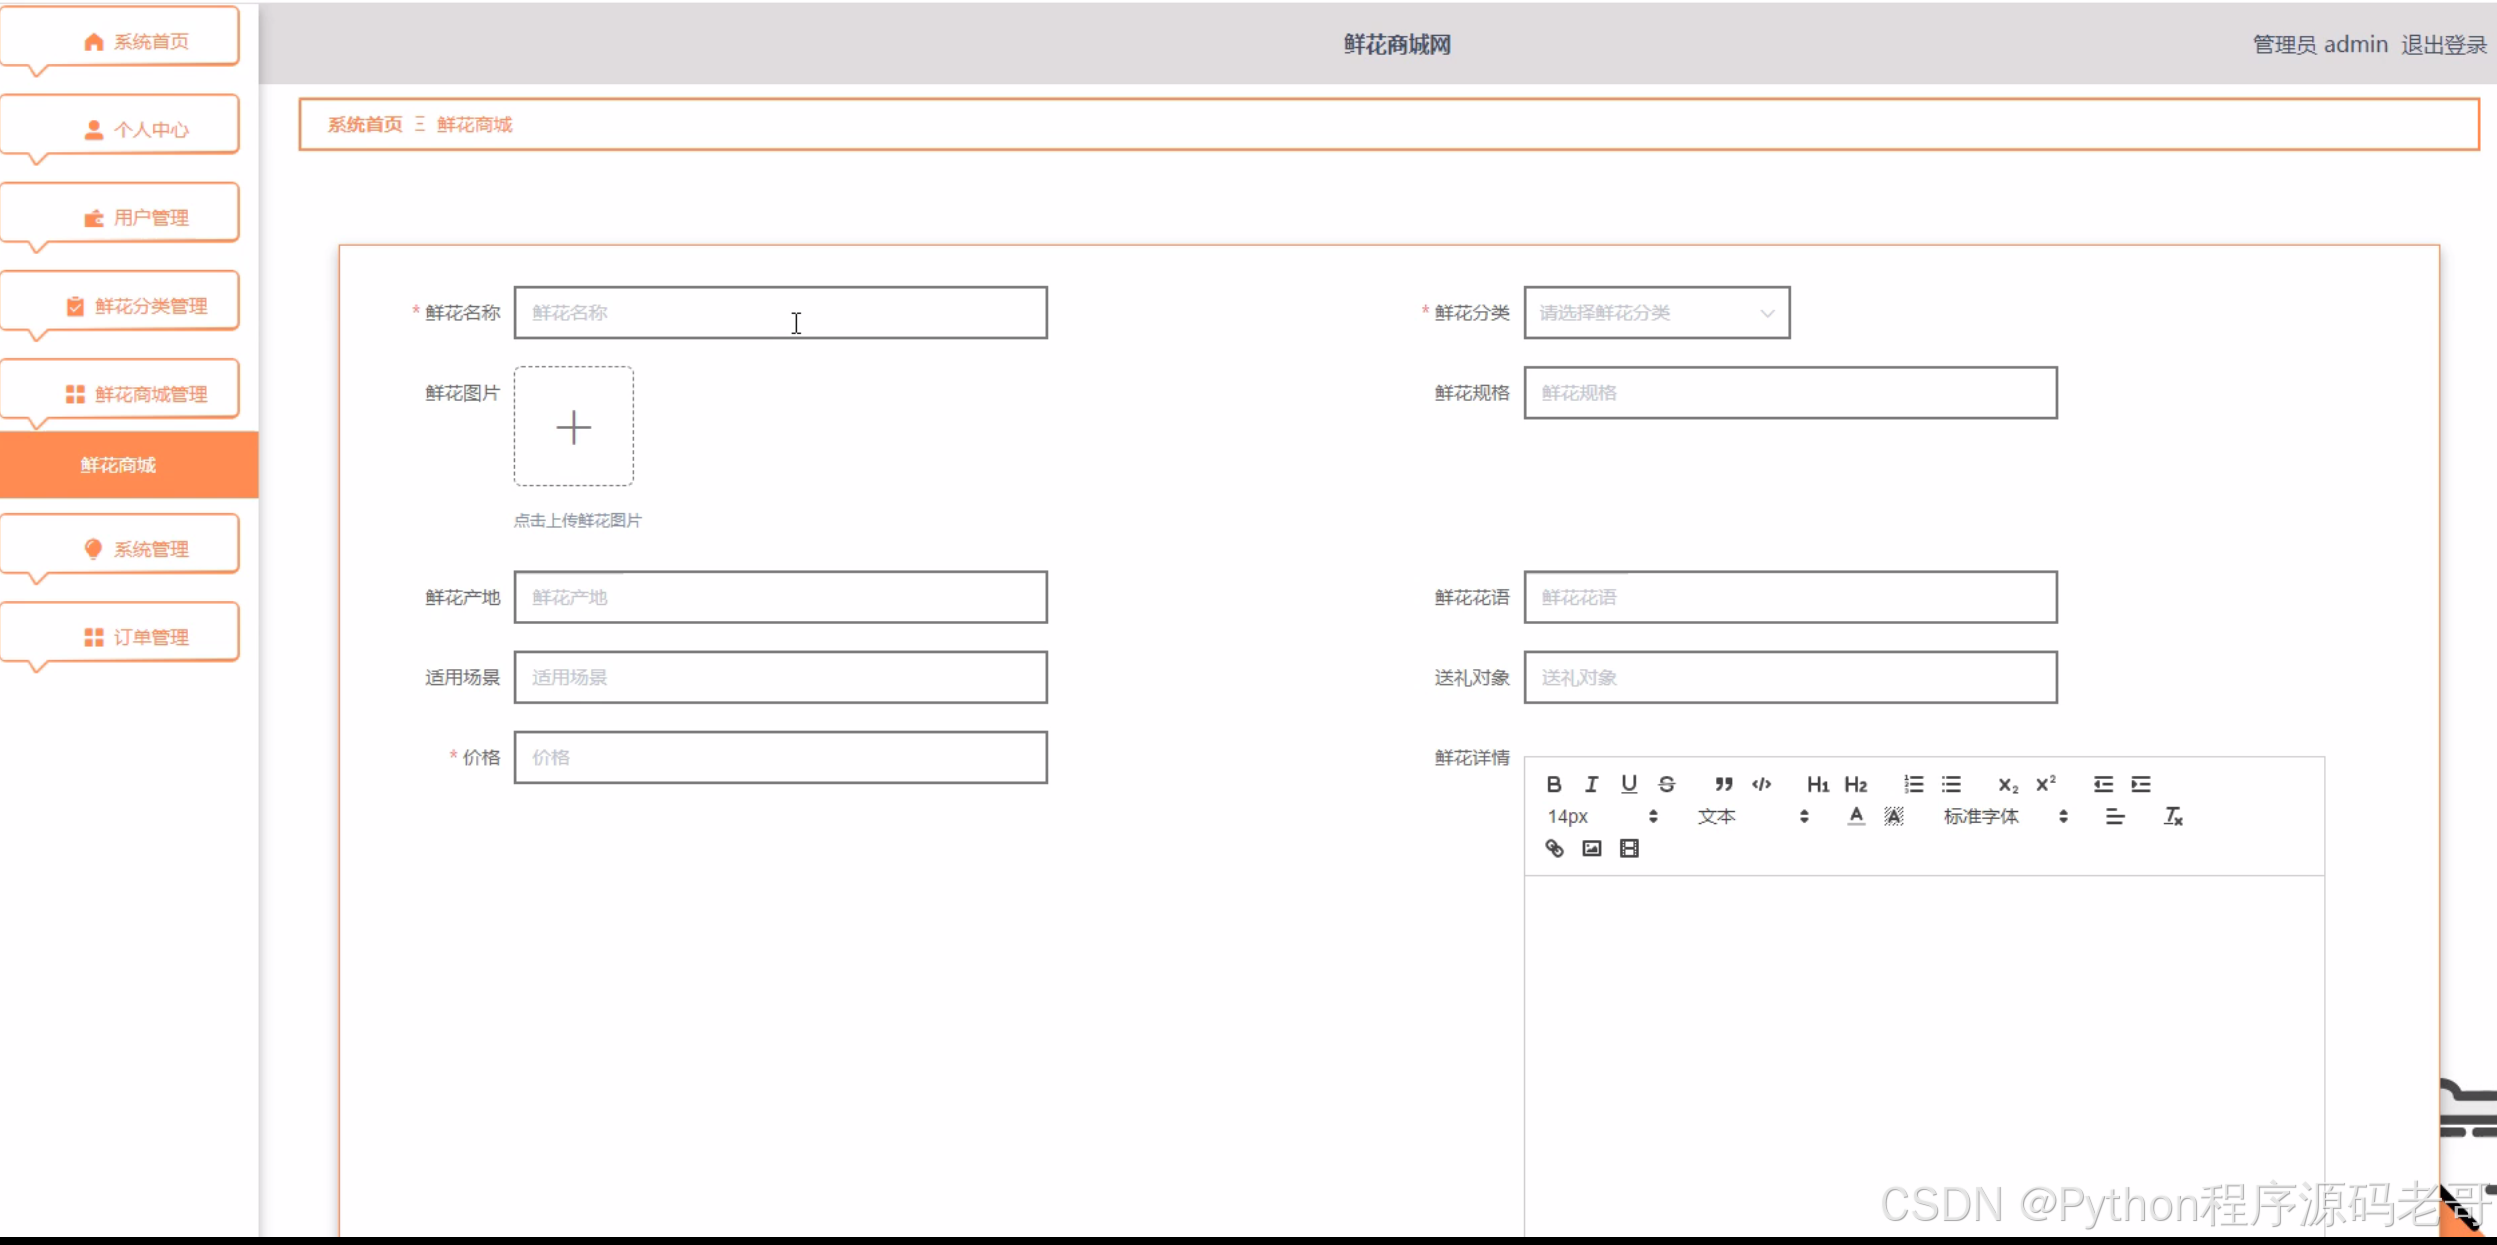
Task: Toggle underline formatting in the editor
Action: (x=1629, y=784)
